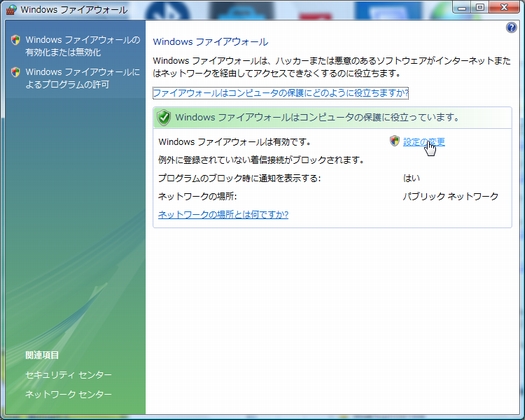The height and width of the screenshot is (420, 525).
Task: Click the Windows Firewall title bar icon
Action: pyautogui.click(x=11, y=9)
